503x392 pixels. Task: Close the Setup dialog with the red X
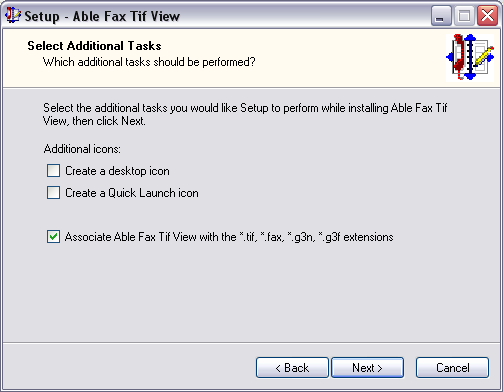pyautogui.click(x=487, y=16)
